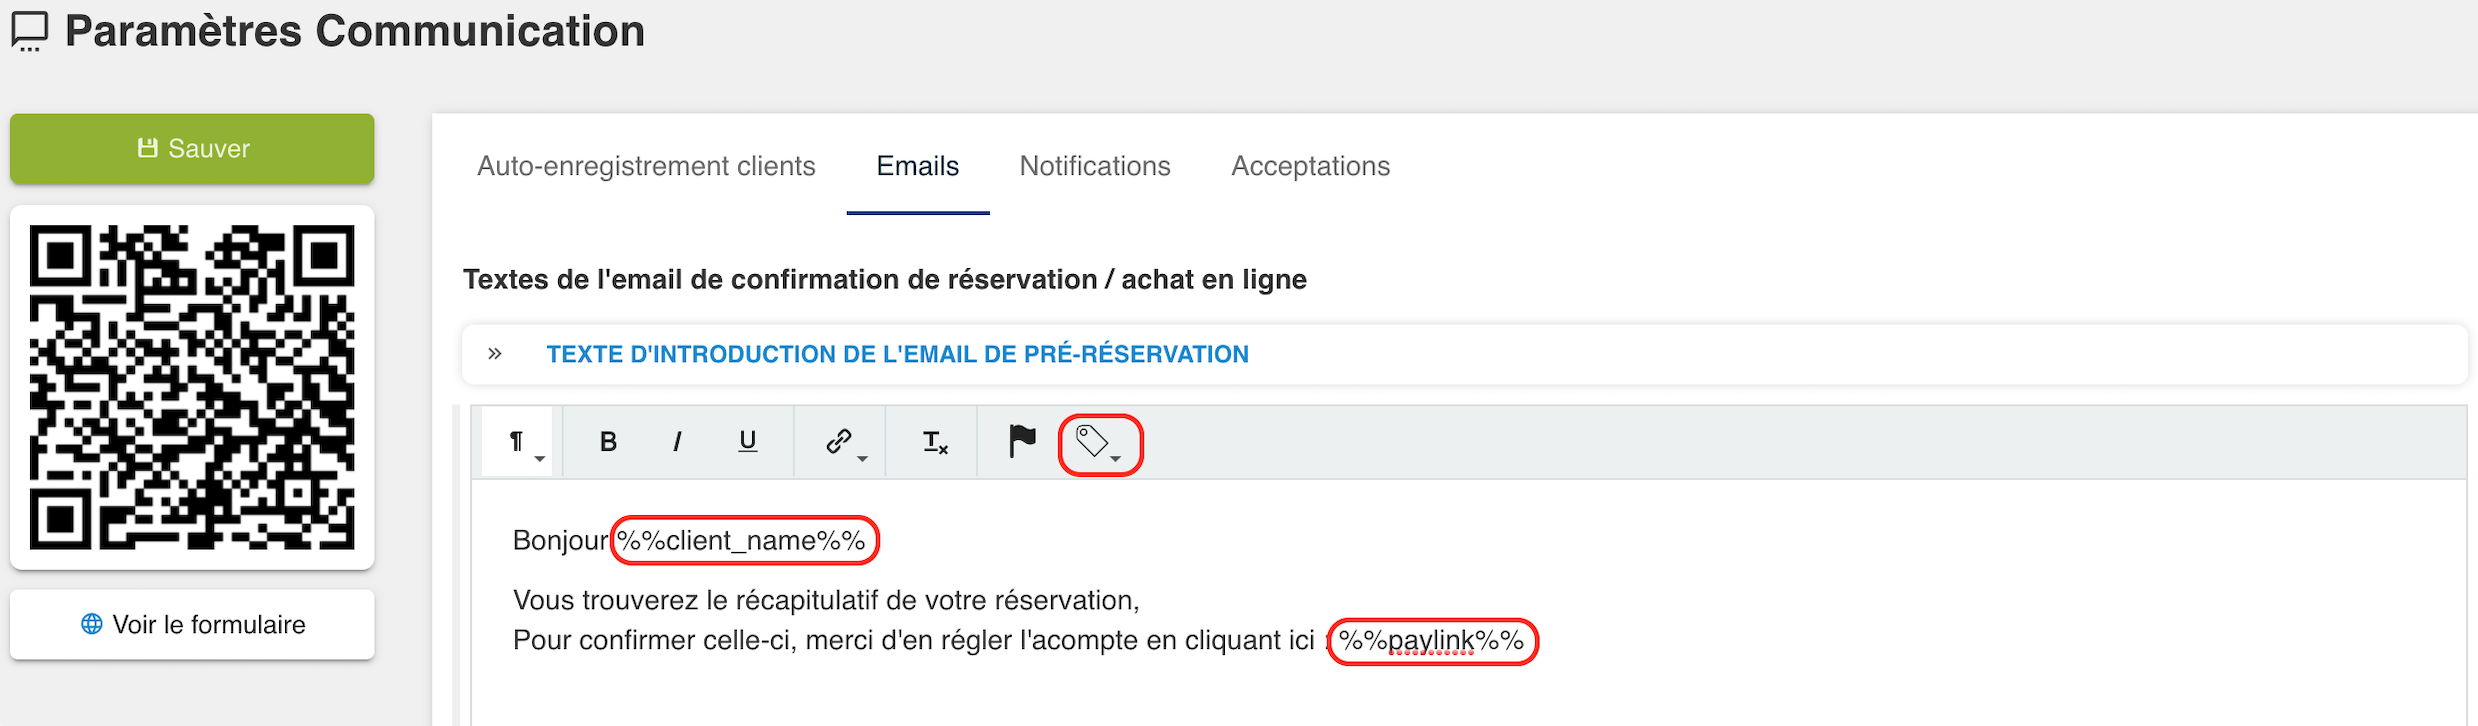Apply italic formatting
Screen dimensions: 2478x726
pyautogui.click(x=677, y=441)
